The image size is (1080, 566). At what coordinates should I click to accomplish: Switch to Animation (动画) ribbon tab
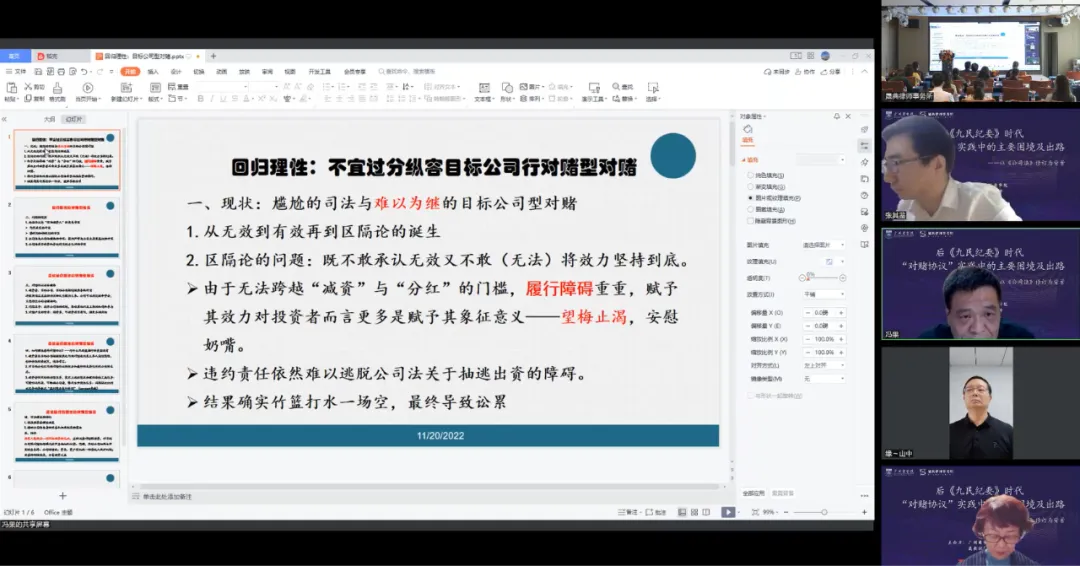pyautogui.click(x=222, y=72)
